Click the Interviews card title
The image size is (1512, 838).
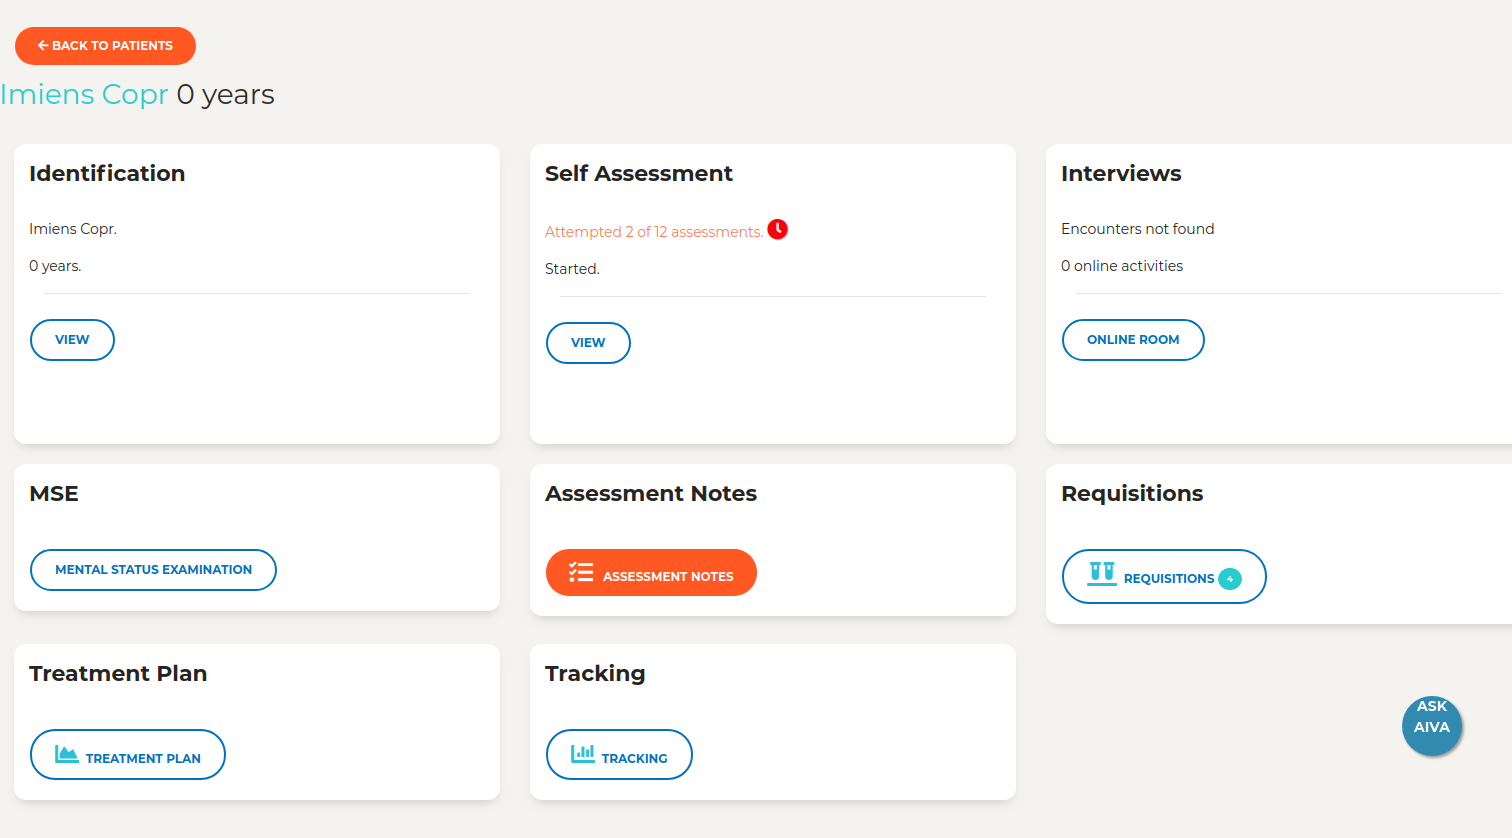tap(1121, 174)
